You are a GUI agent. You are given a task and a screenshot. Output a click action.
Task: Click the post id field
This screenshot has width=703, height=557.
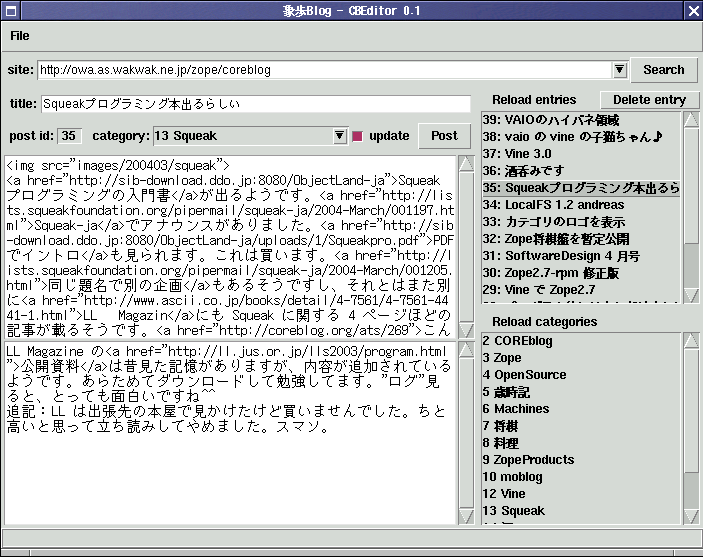coord(70,136)
